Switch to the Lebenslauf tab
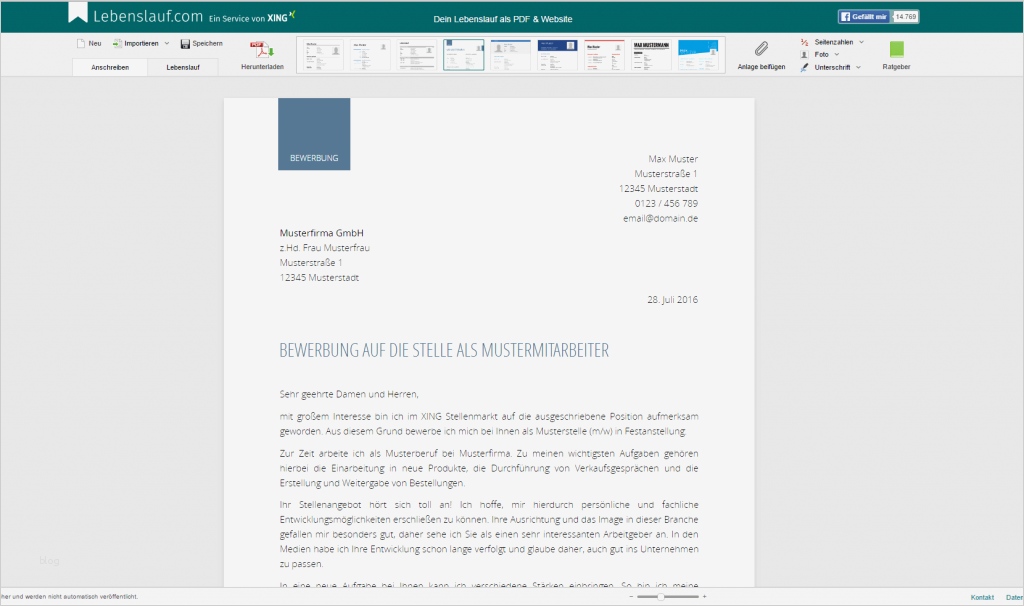 click(183, 67)
